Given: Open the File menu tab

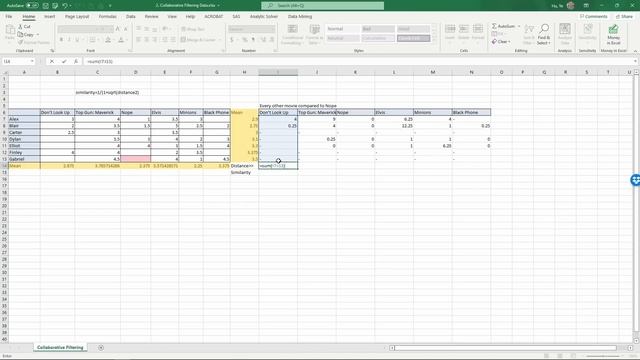Looking at the screenshot, I should point(9,16).
